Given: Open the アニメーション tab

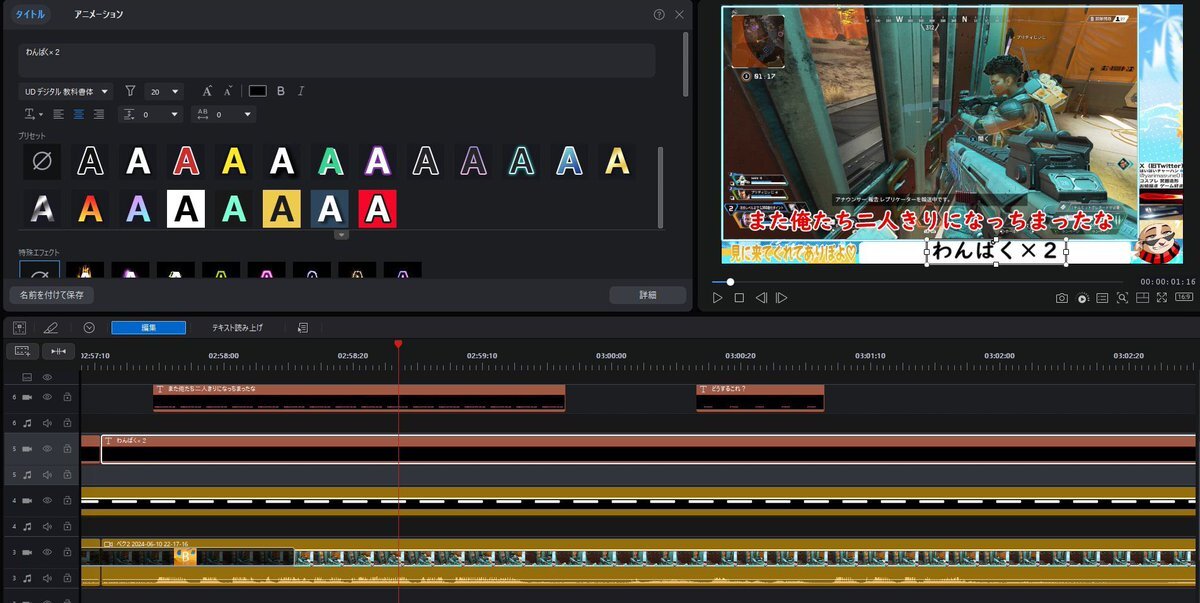Looking at the screenshot, I should tap(99, 15).
